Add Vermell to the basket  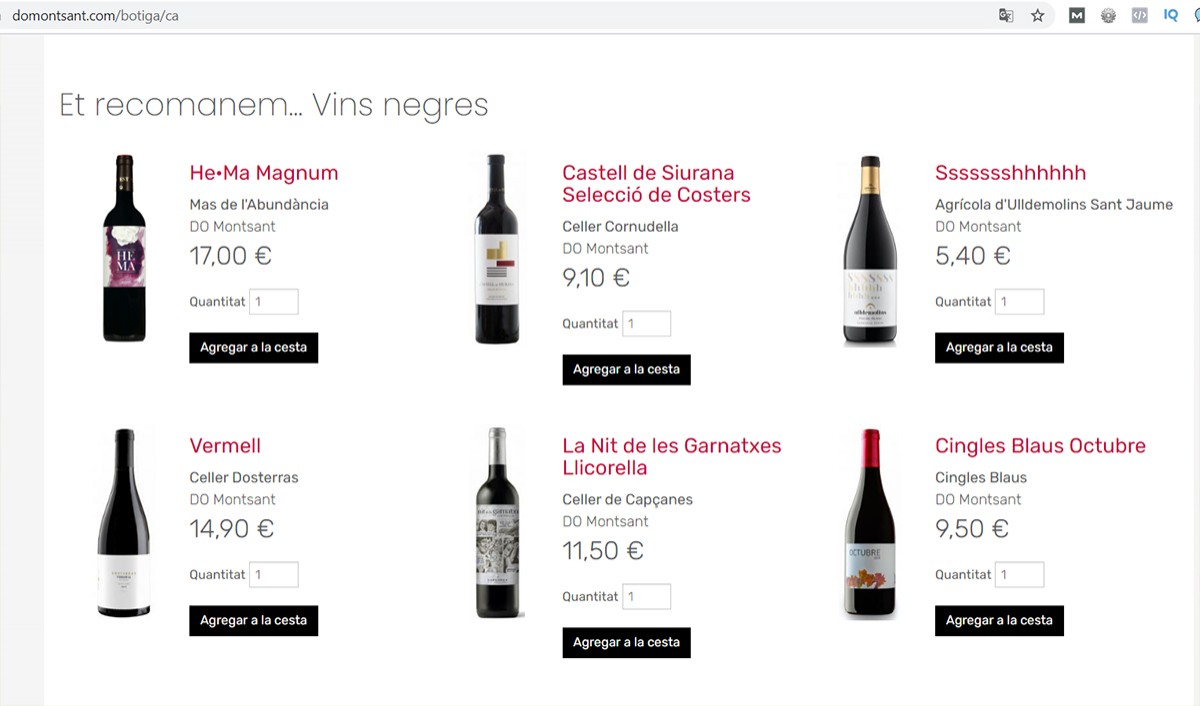[253, 621]
